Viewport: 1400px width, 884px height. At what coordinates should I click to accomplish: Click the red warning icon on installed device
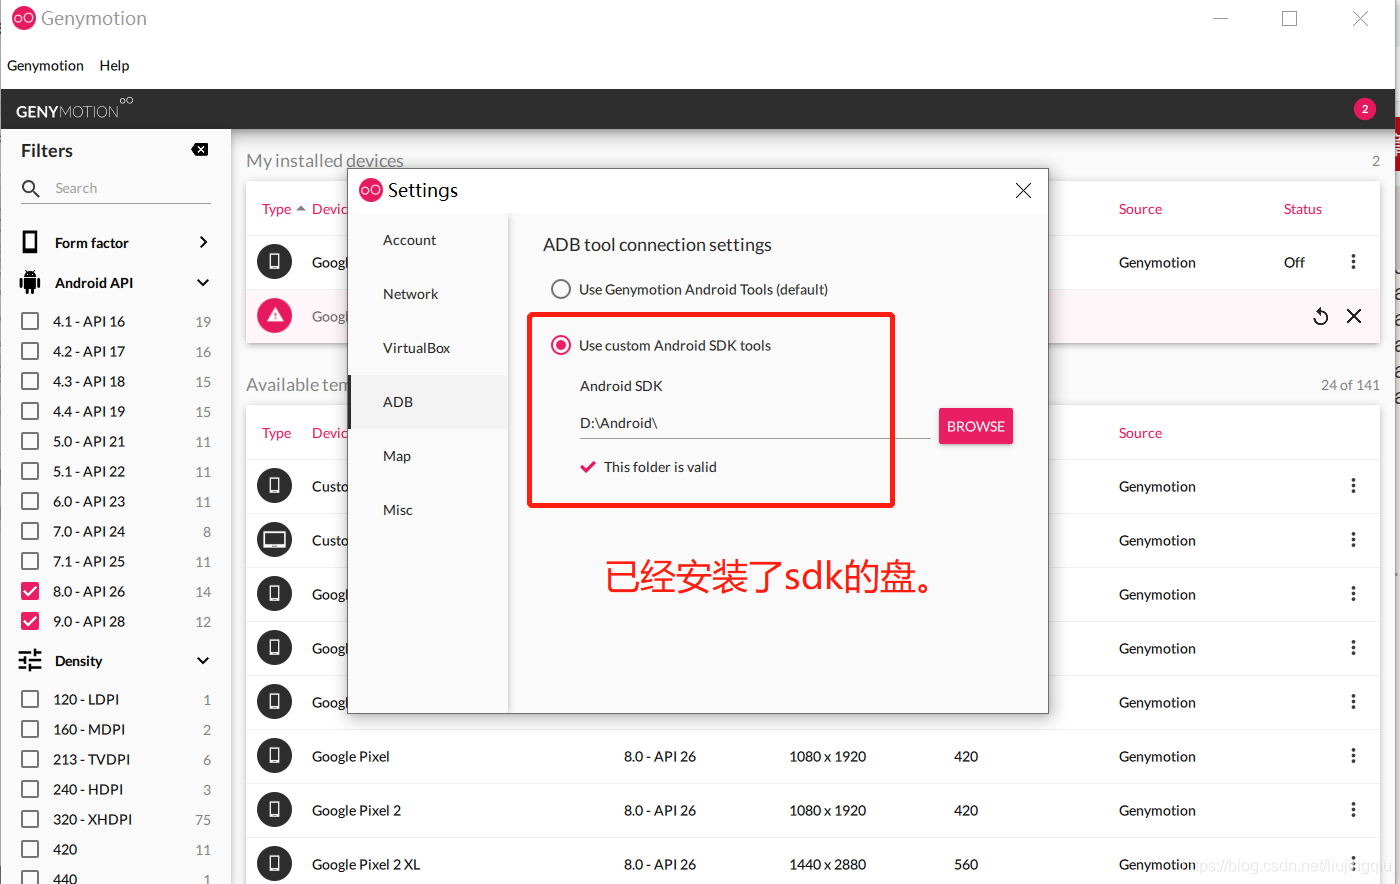click(275, 315)
